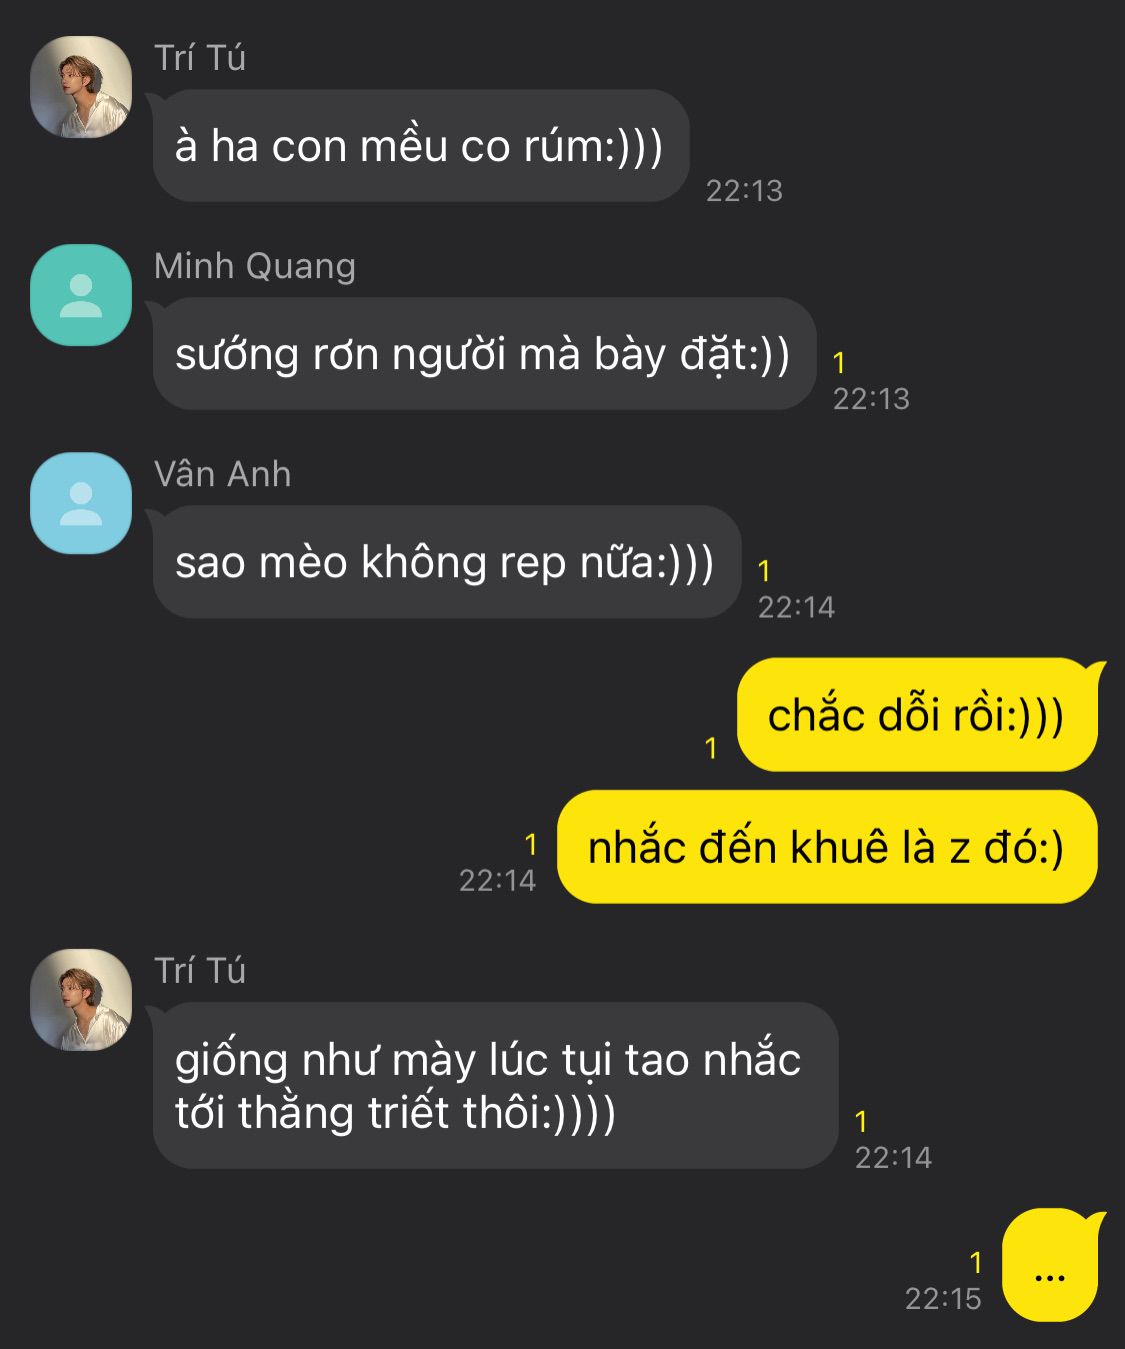Open Trí Tú's avatar beside the last message

click(81, 999)
